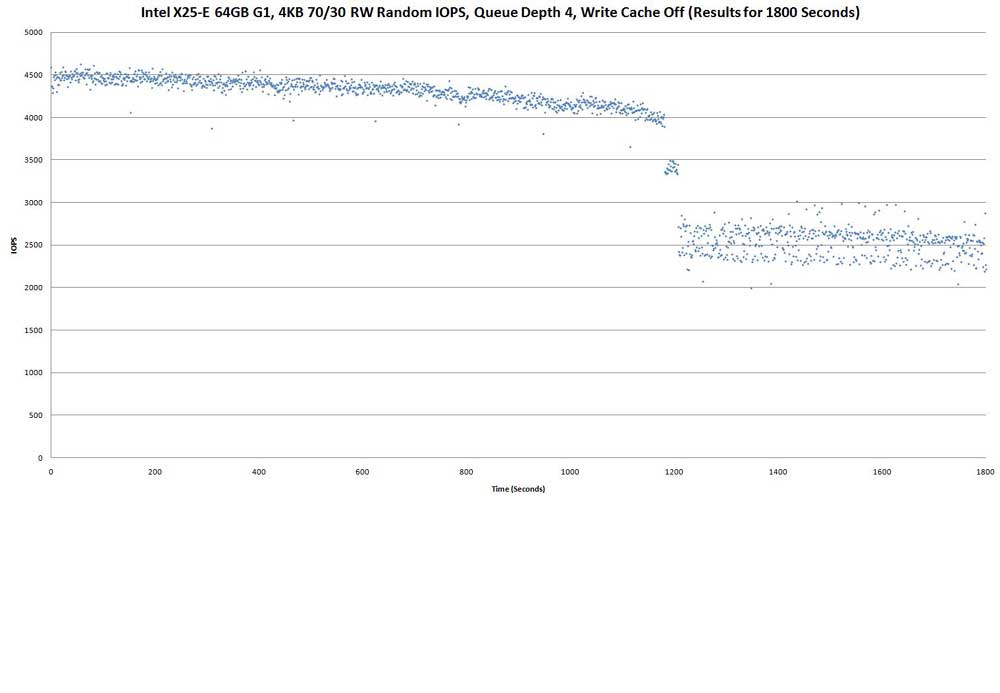Click the 1000 y-axis value
The image size is (1000, 693).
[34, 373]
